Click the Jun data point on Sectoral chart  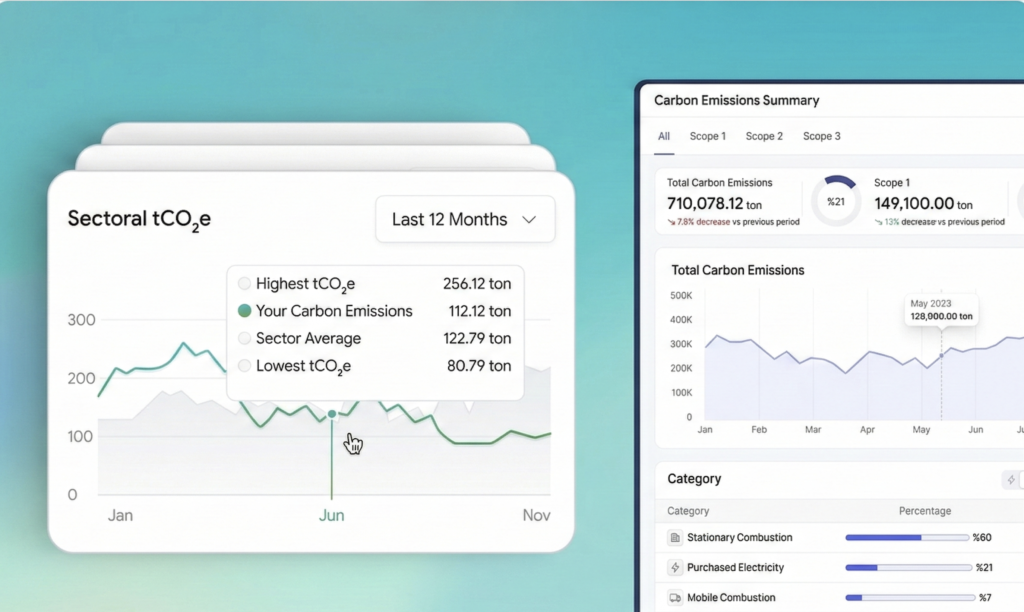(x=332, y=413)
